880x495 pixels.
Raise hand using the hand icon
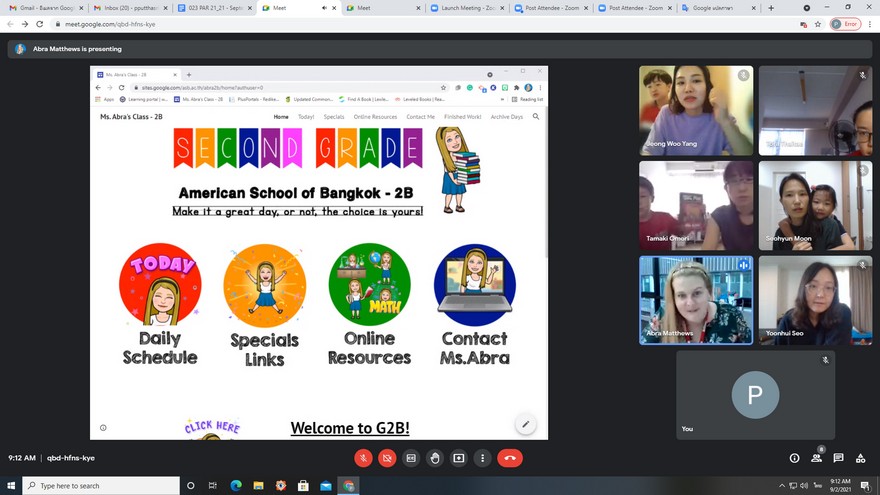point(435,458)
